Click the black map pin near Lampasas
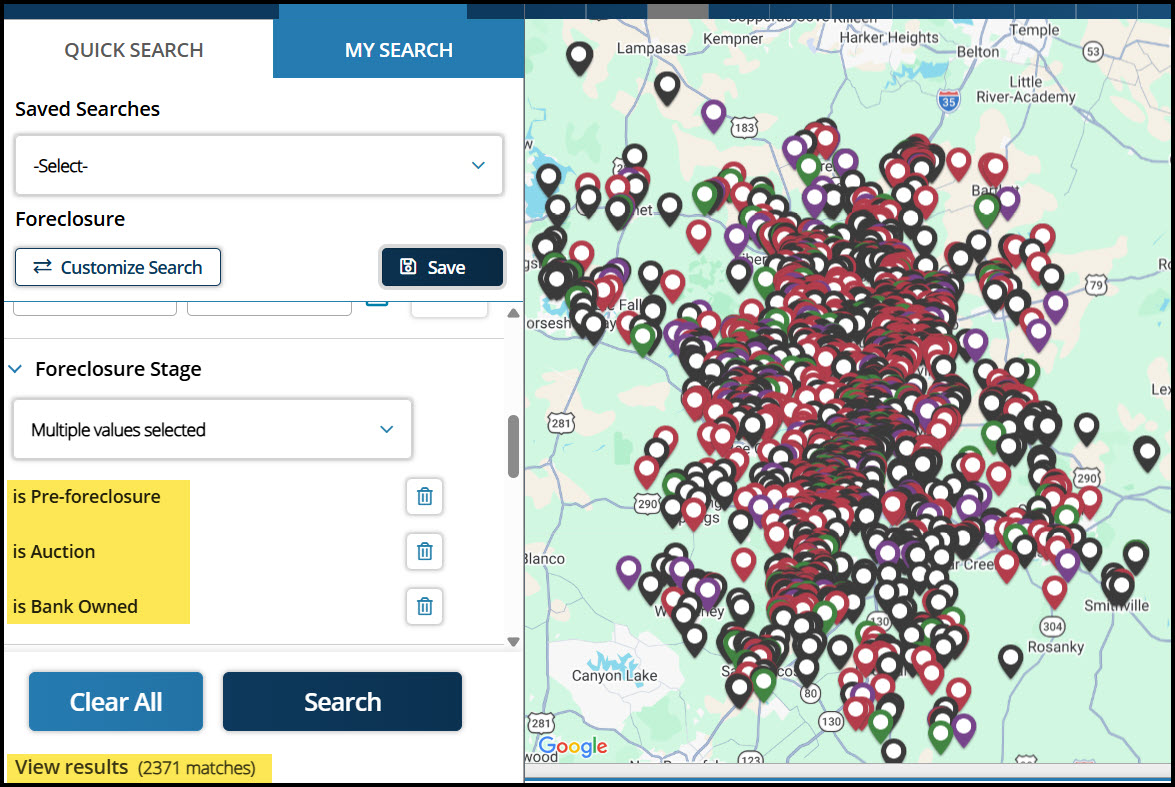The width and height of the screenshot is (1175, 787). (579, 57)
